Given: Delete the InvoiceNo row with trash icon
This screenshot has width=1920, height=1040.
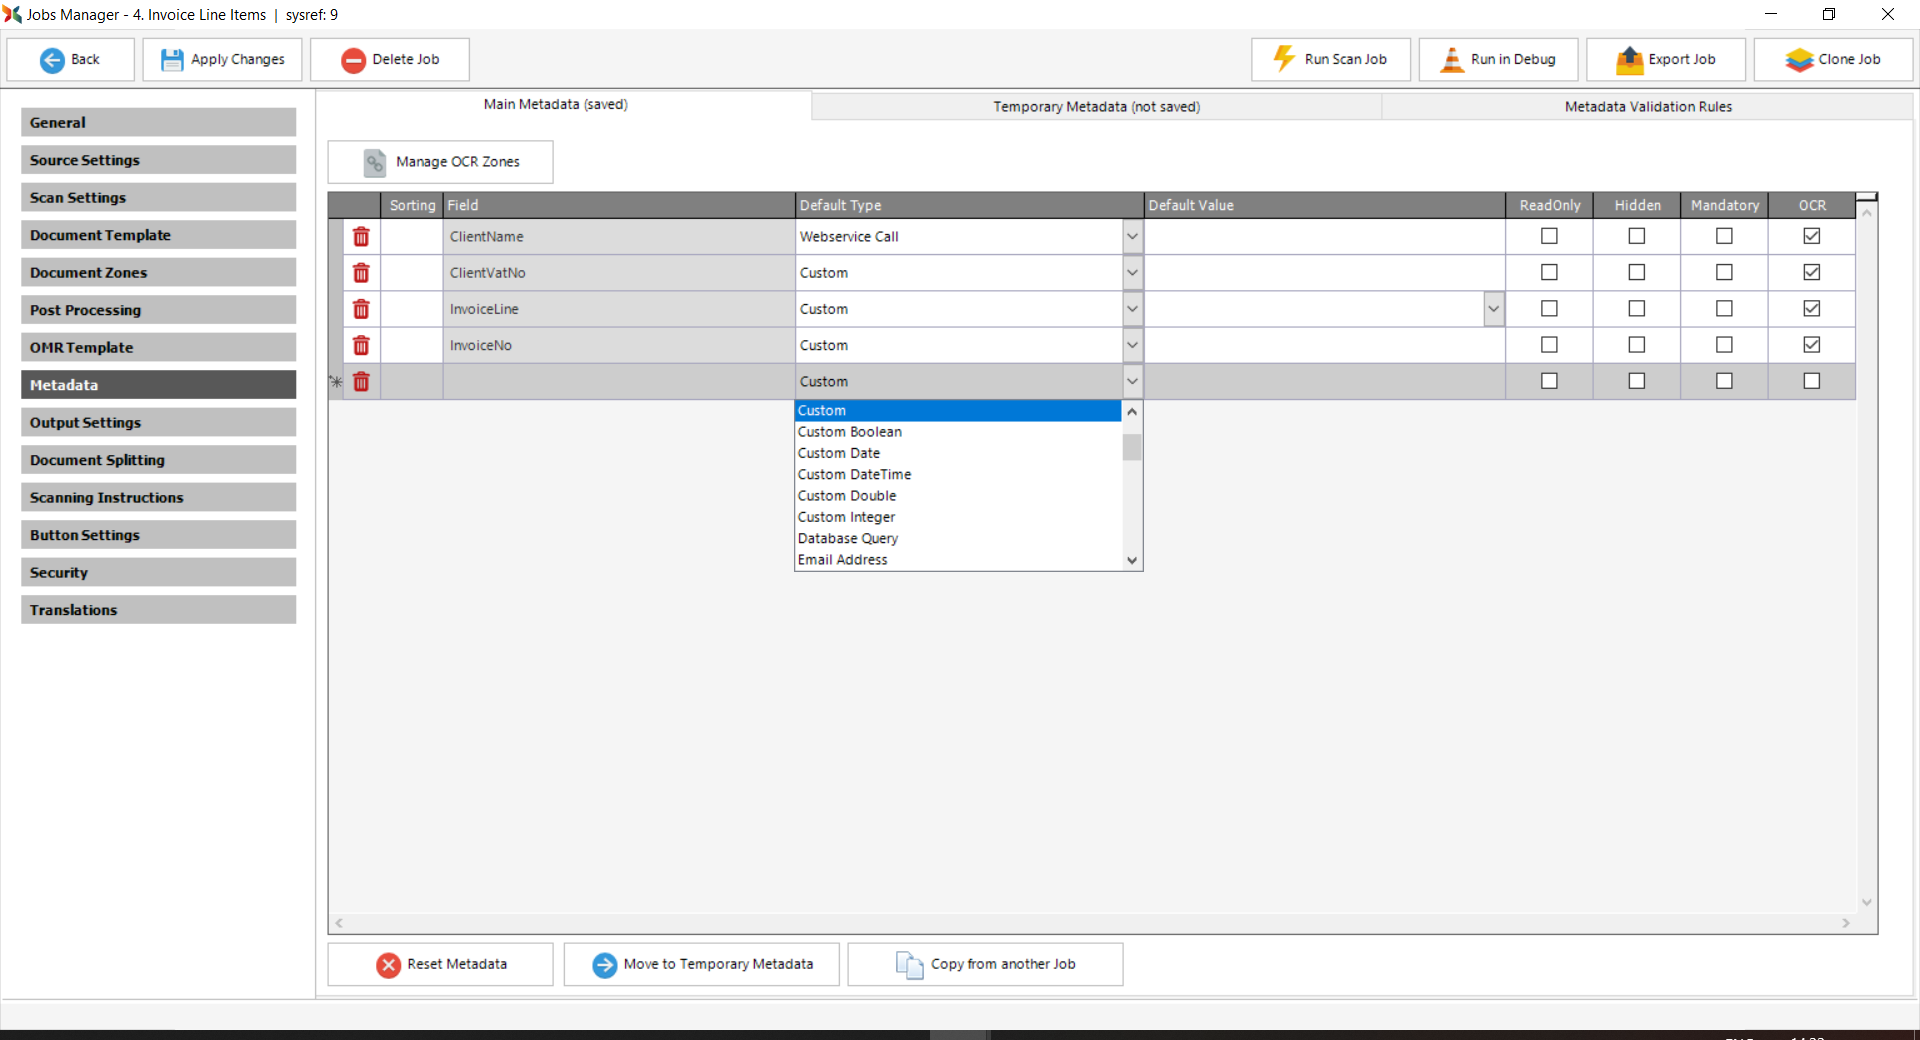Looking at the screenshot, I should click(x=361, y=346).
